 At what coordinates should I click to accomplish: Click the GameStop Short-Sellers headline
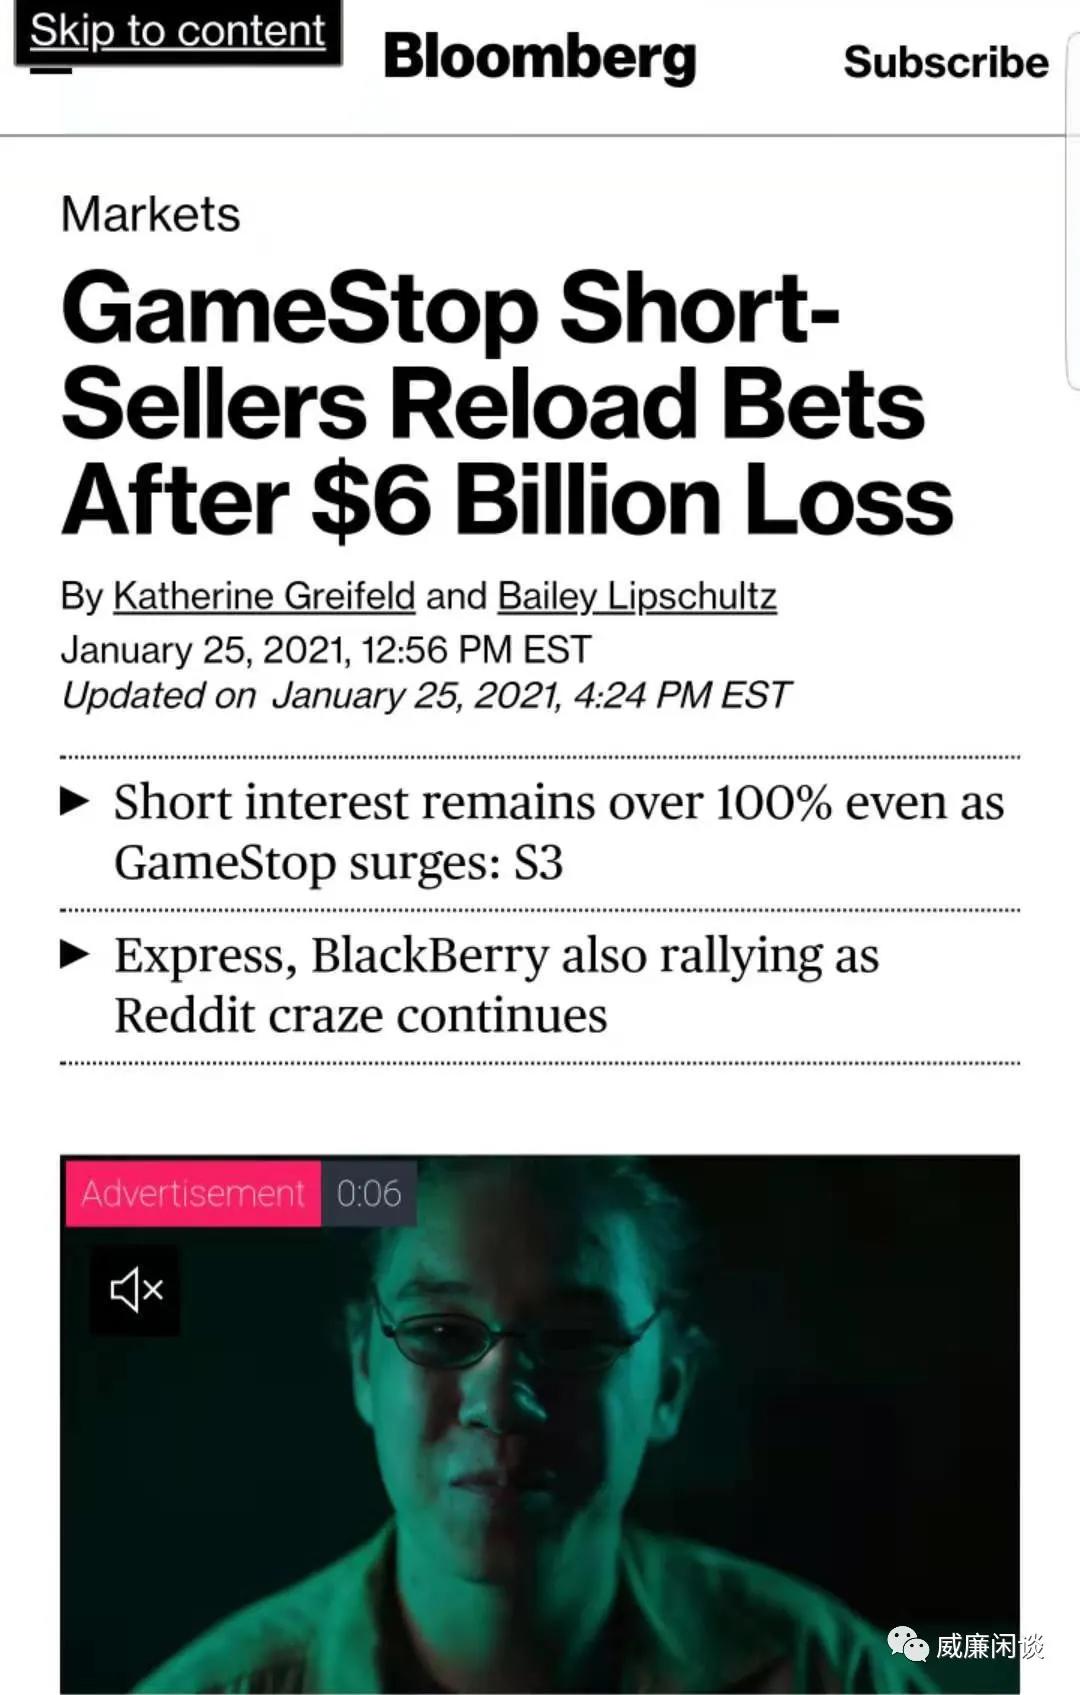click(x=506, y=404)
